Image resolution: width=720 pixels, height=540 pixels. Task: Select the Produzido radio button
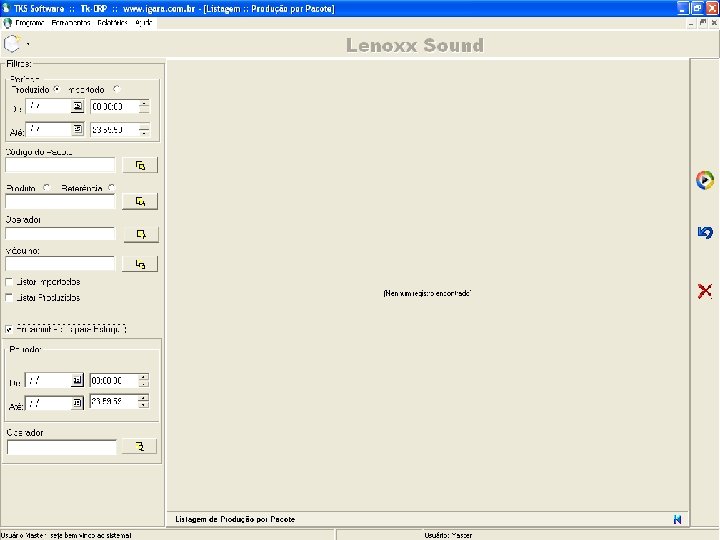tap(56, 89)
